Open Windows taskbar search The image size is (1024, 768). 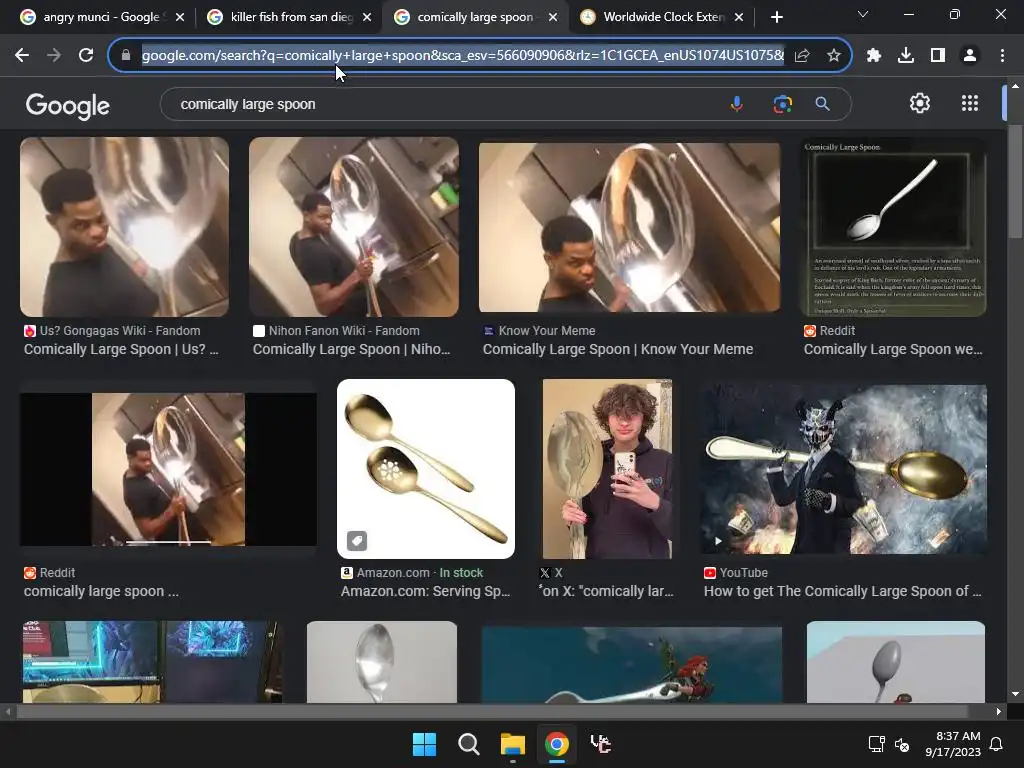point(468,744)
